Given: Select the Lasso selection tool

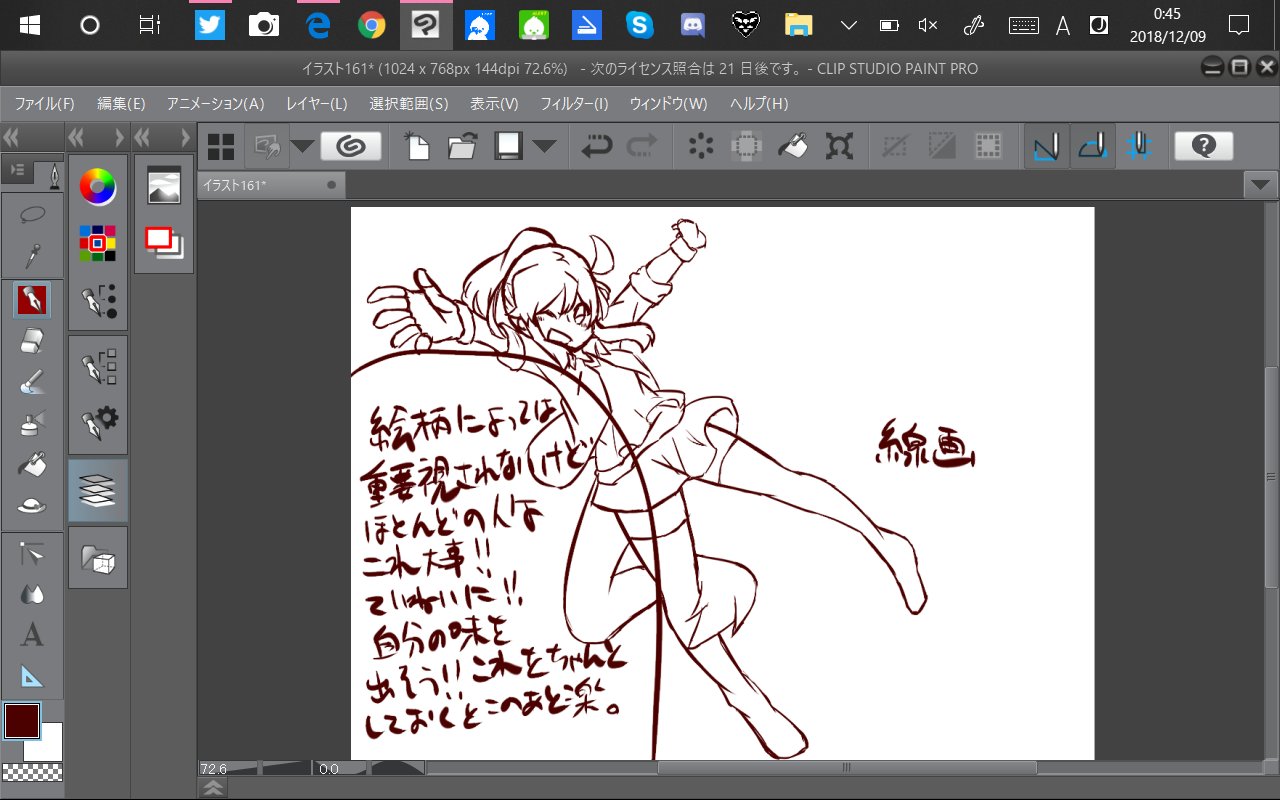Looking at the screenshot, I should [x=32, y=213].
